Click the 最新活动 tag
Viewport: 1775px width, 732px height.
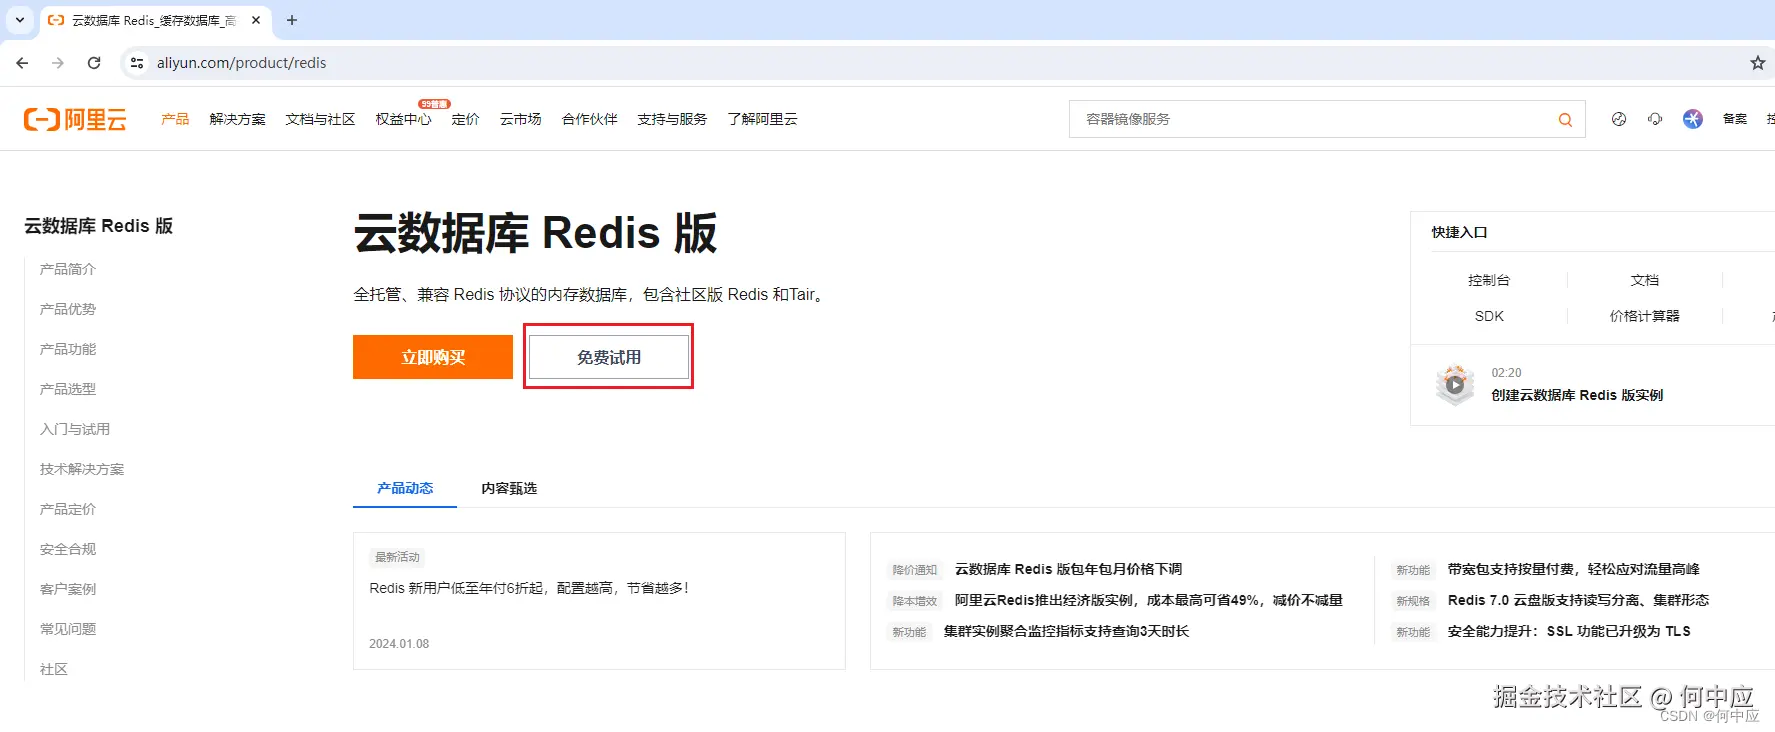tap(397, 557)
